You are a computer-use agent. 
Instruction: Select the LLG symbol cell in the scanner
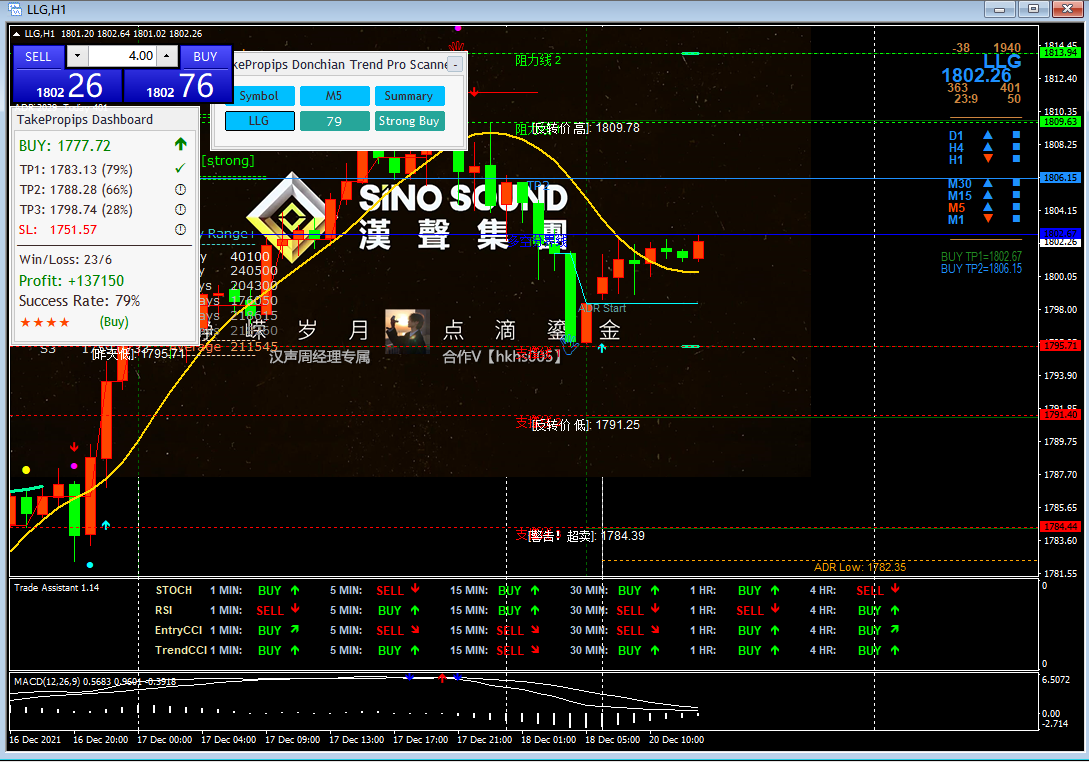coord(259,121)
